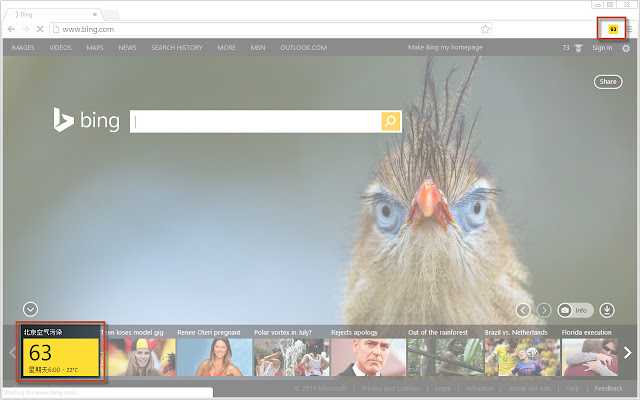Click the camera Info button

[x=575, y=310]
